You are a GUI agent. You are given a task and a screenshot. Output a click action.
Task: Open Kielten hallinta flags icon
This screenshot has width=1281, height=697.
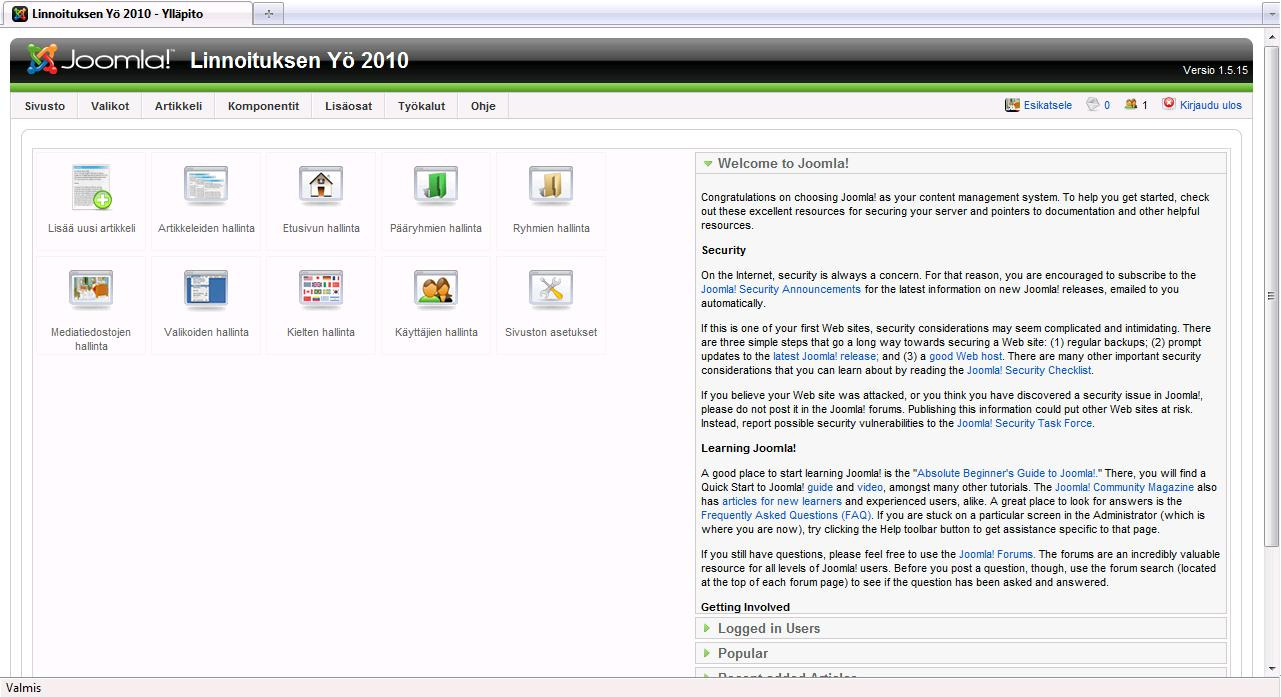coord(321,291)
